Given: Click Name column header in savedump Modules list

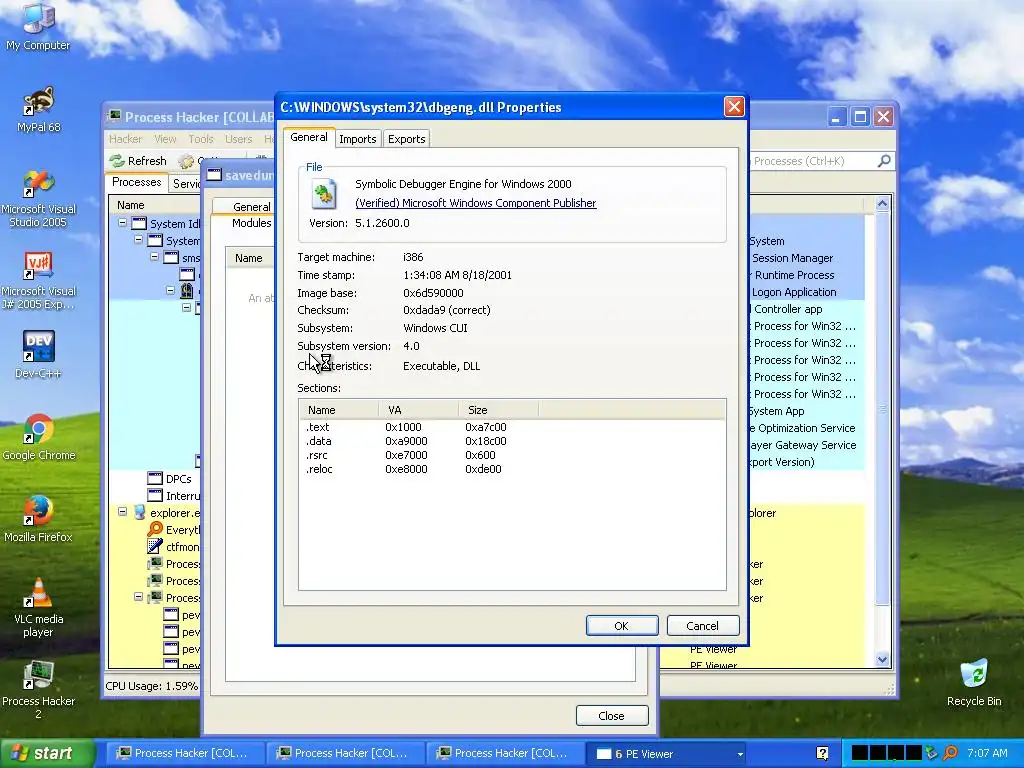Looking at the screenshot, I should point(250,258).
